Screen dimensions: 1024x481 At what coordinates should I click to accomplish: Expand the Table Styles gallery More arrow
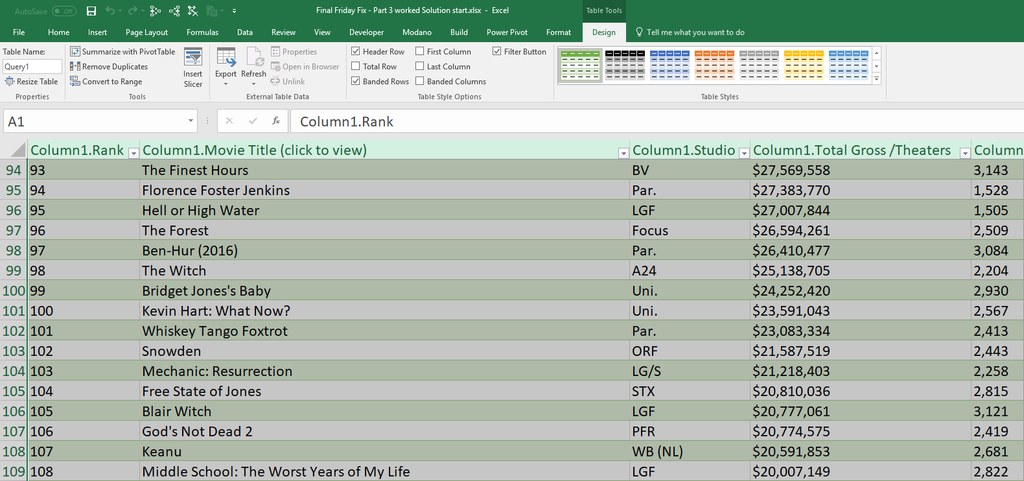click(876, 79)
